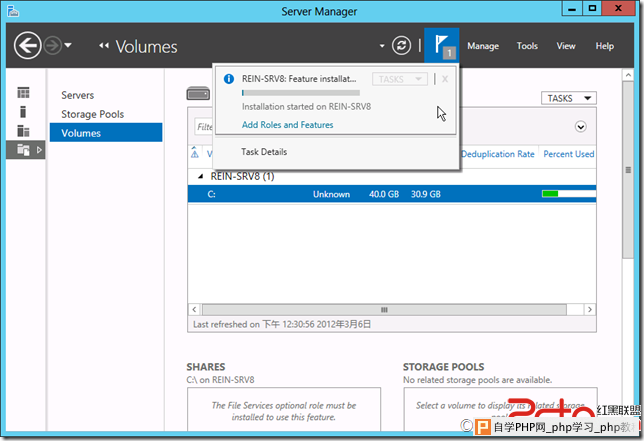Click the Dashboard icon in left sidebar

click(x=23, y=93)
